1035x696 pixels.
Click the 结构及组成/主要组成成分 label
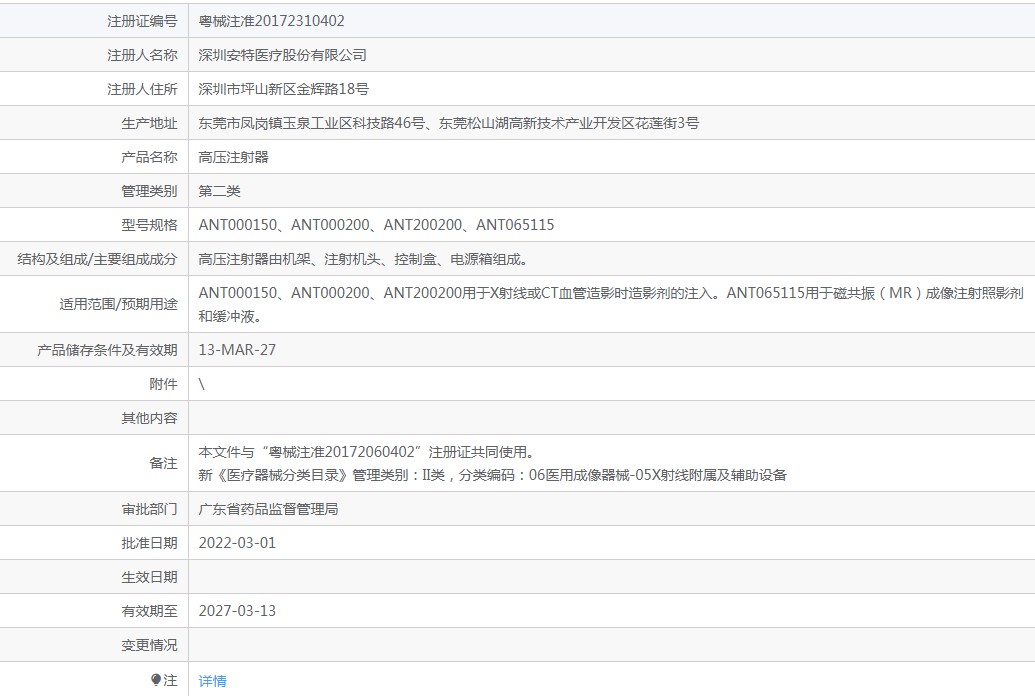pyautogui.click(x=98, y=260)
